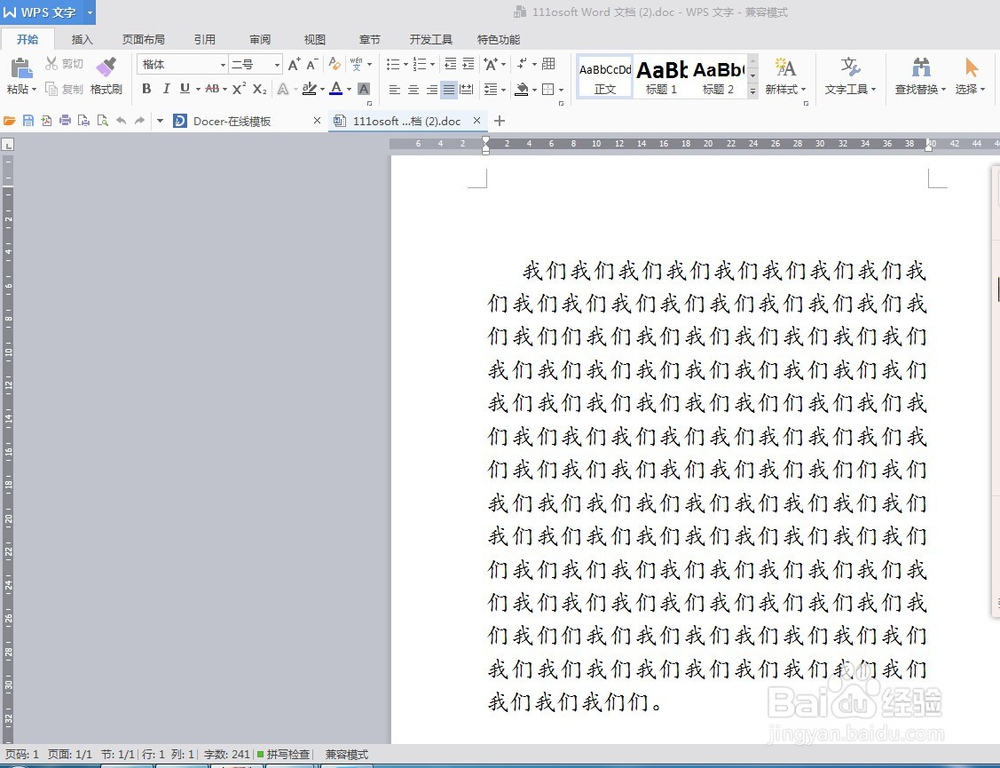This screenshot has height=768, width=1000.
Task: Click the distributed alignment icon
Action: [467, 89]
